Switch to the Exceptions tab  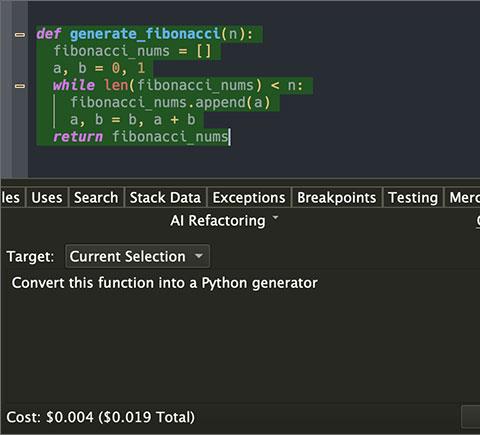click(x=249, y=198)
